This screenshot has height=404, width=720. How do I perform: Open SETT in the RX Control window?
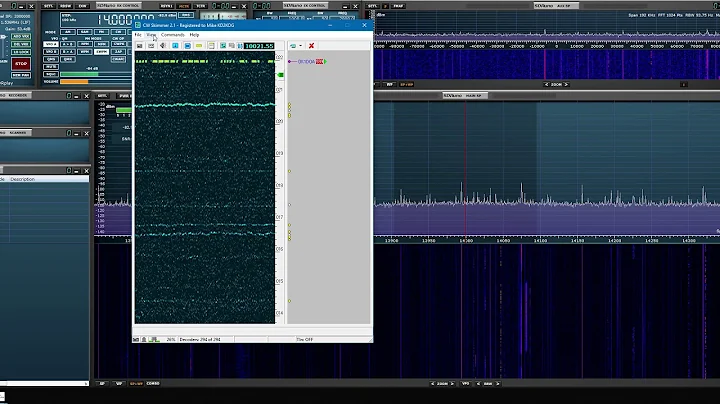[48, 6]
